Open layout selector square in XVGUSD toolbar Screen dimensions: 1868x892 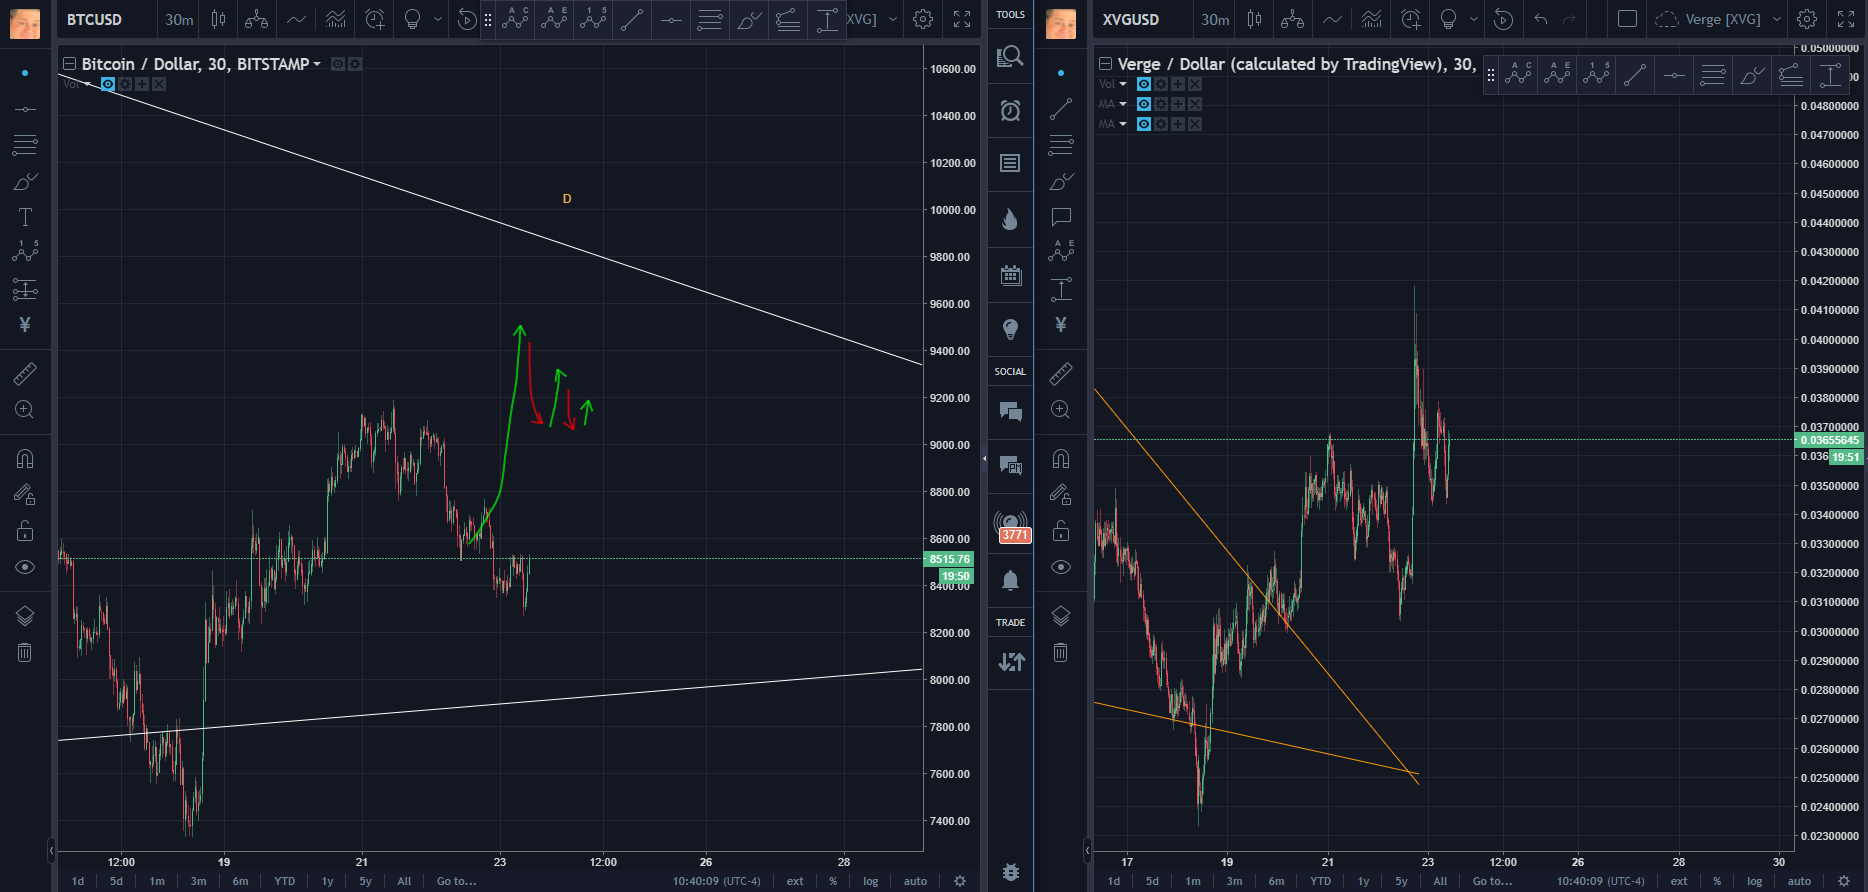tap(1627, 19)
